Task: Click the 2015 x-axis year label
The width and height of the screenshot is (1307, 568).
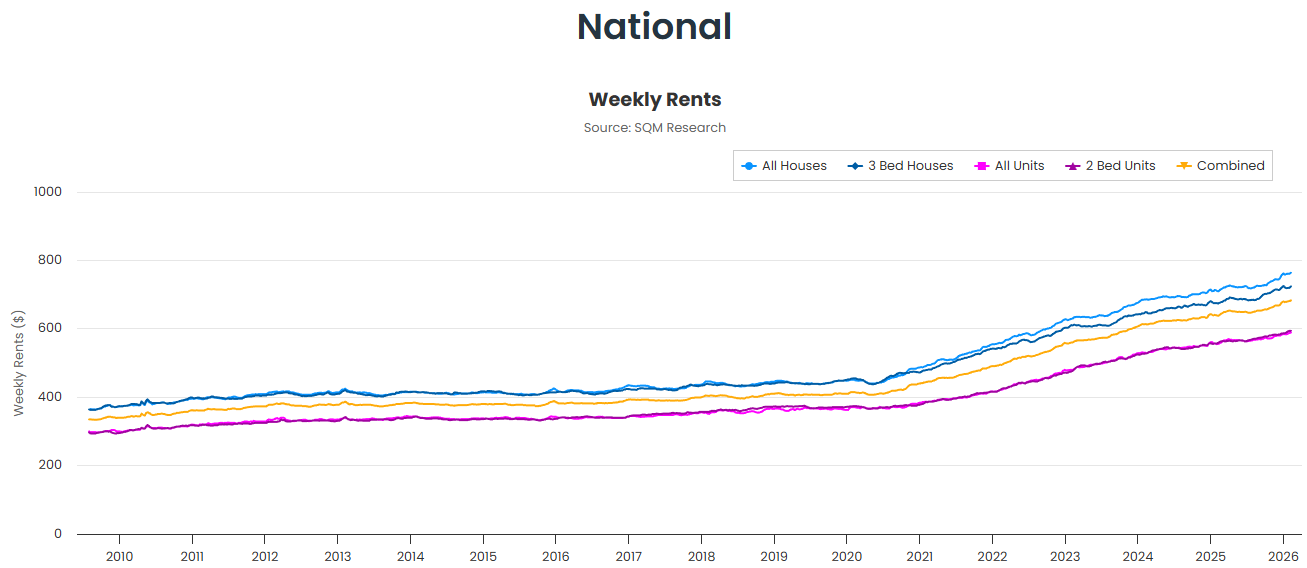Action: pos(483,556)
